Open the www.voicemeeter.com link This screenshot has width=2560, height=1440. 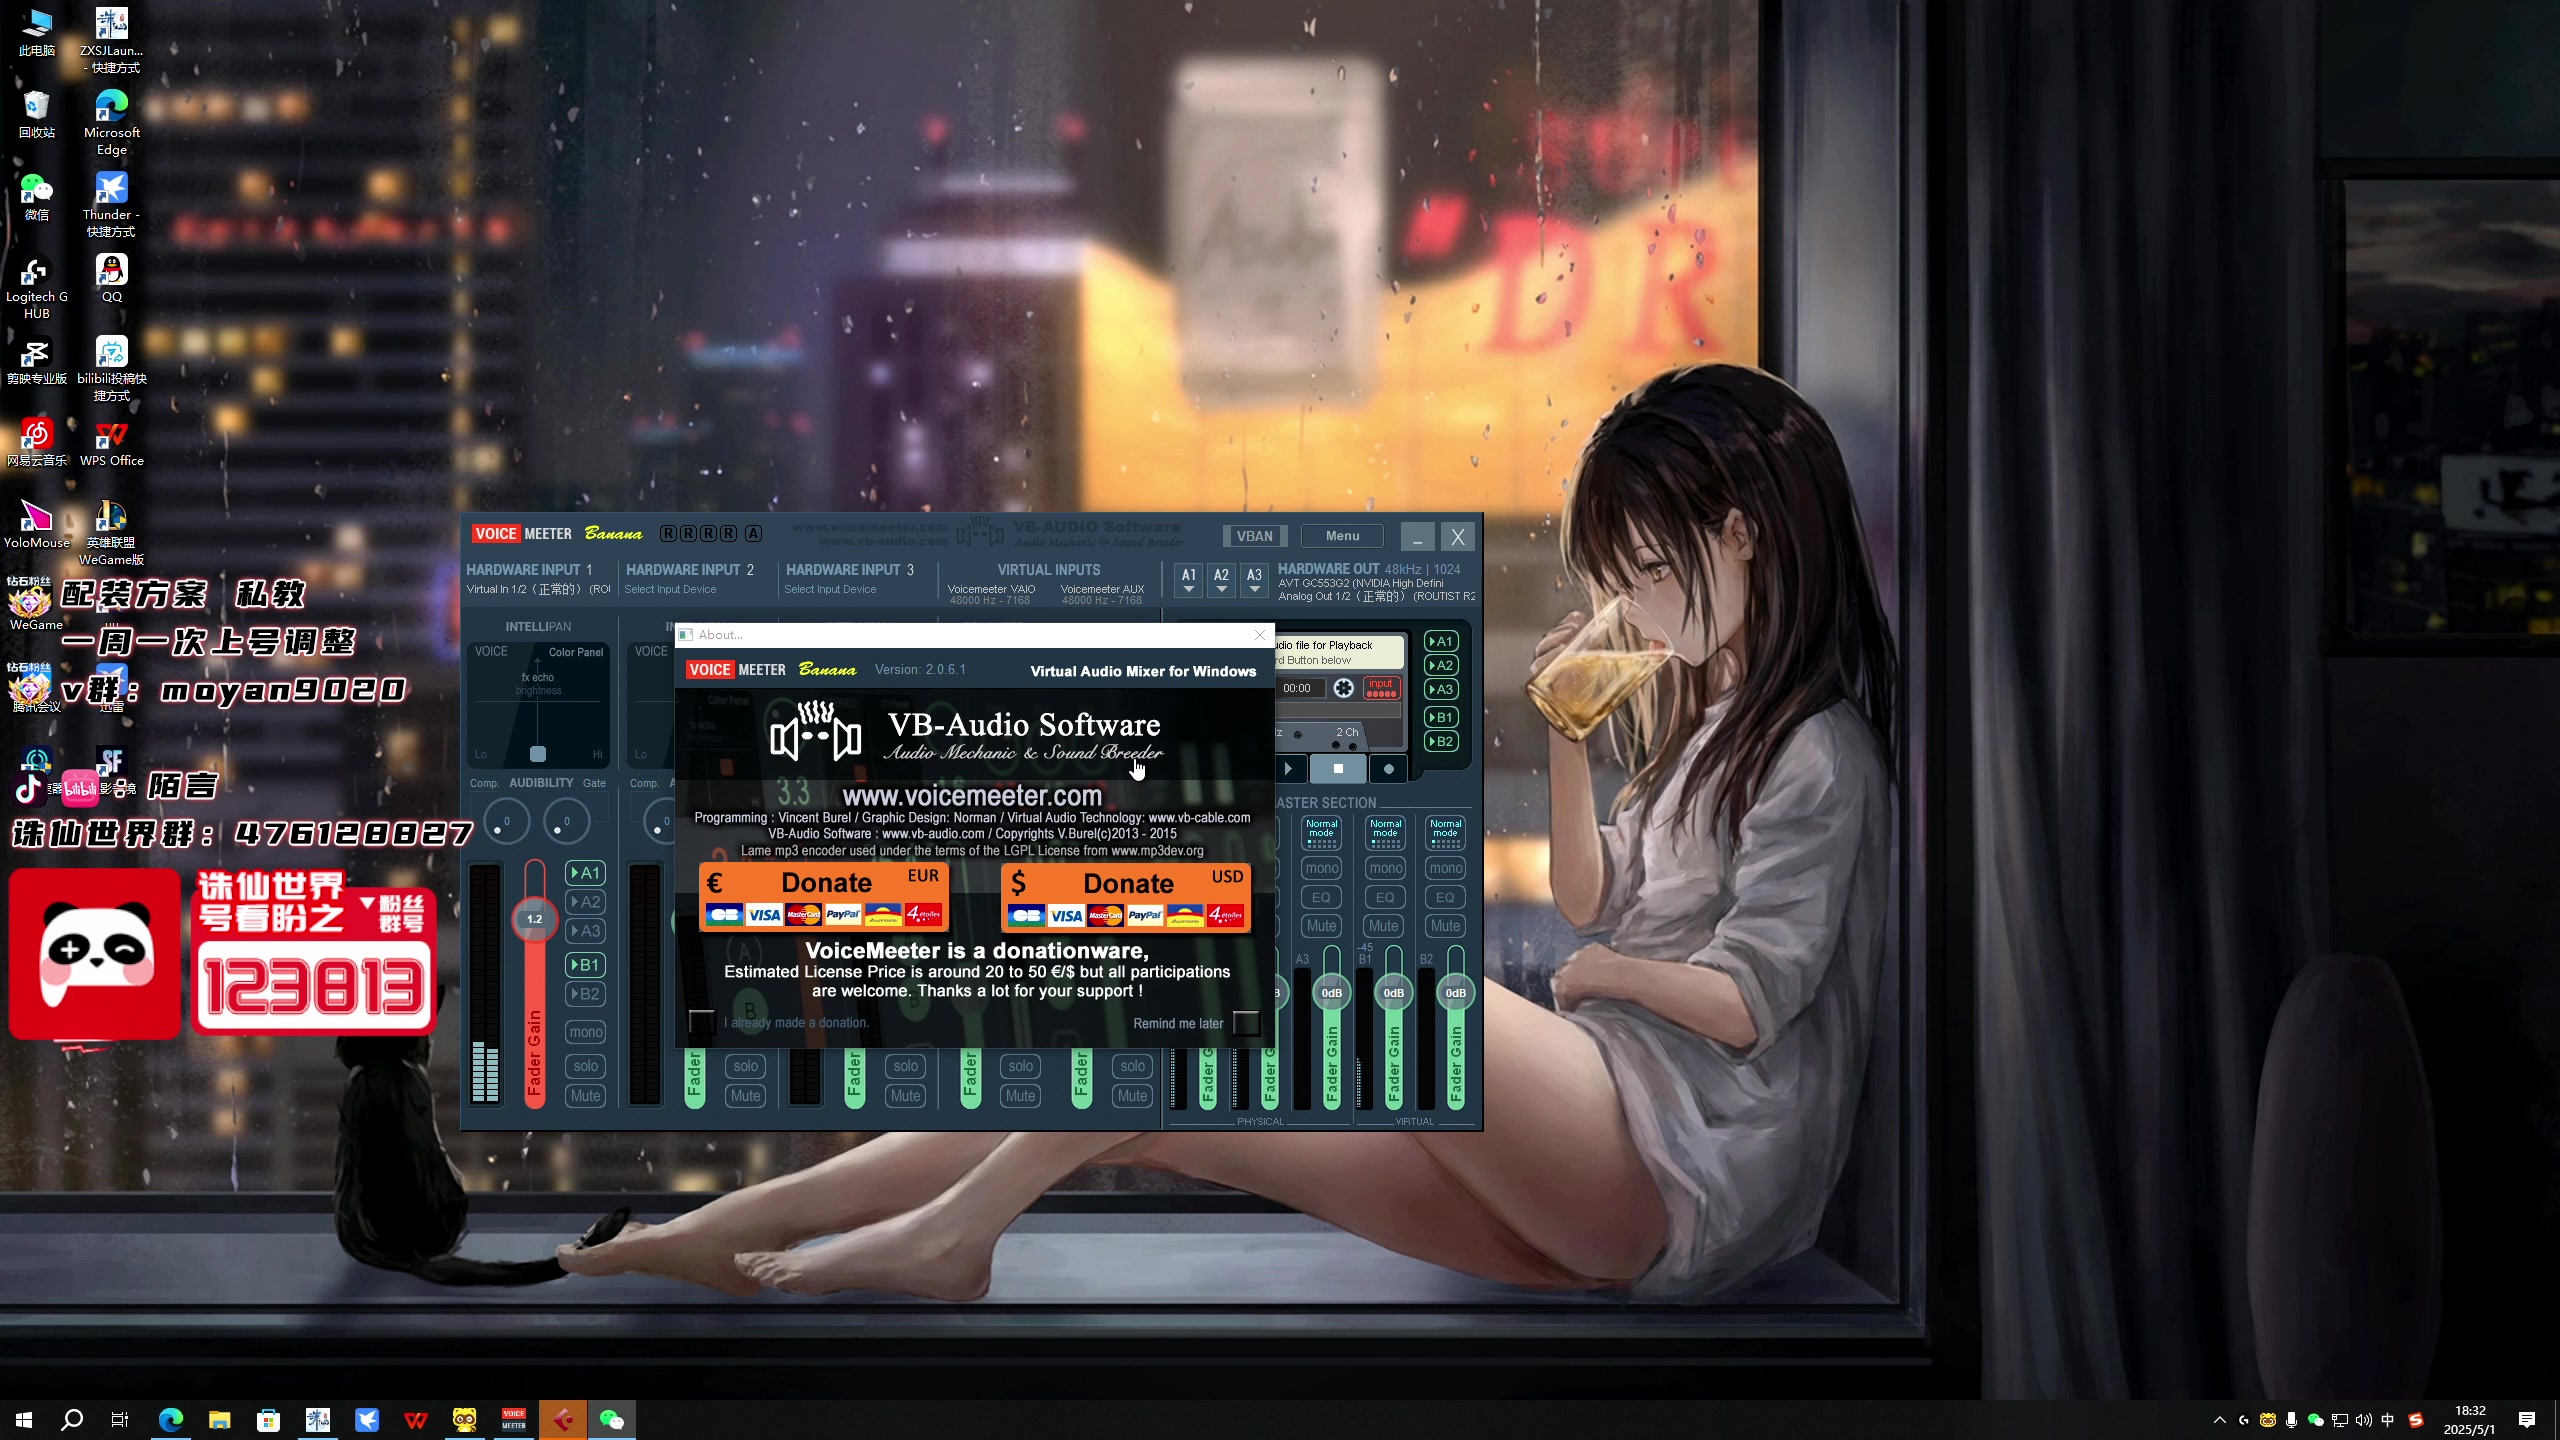click(972, 796)
